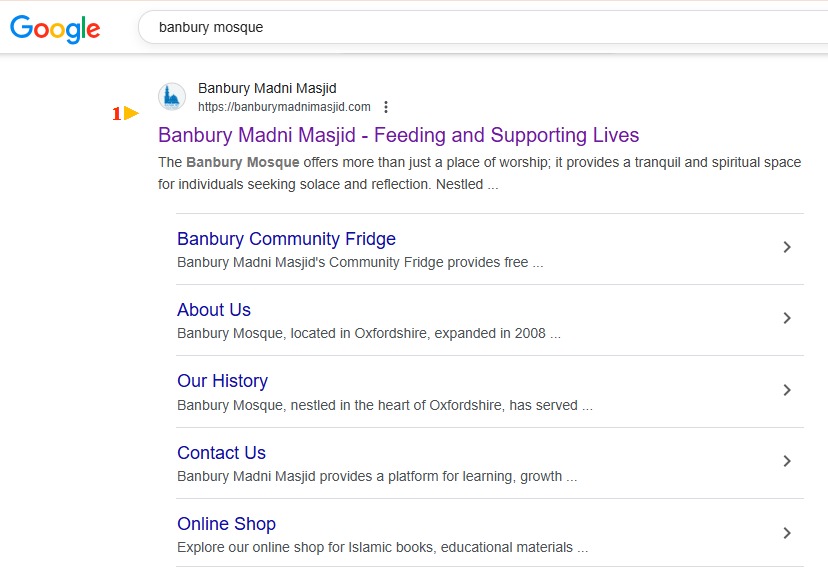The width and height of the screenshot is (828, 581).
Task: Expand the Banbury Community Fridge chevron
Action: 787,247
